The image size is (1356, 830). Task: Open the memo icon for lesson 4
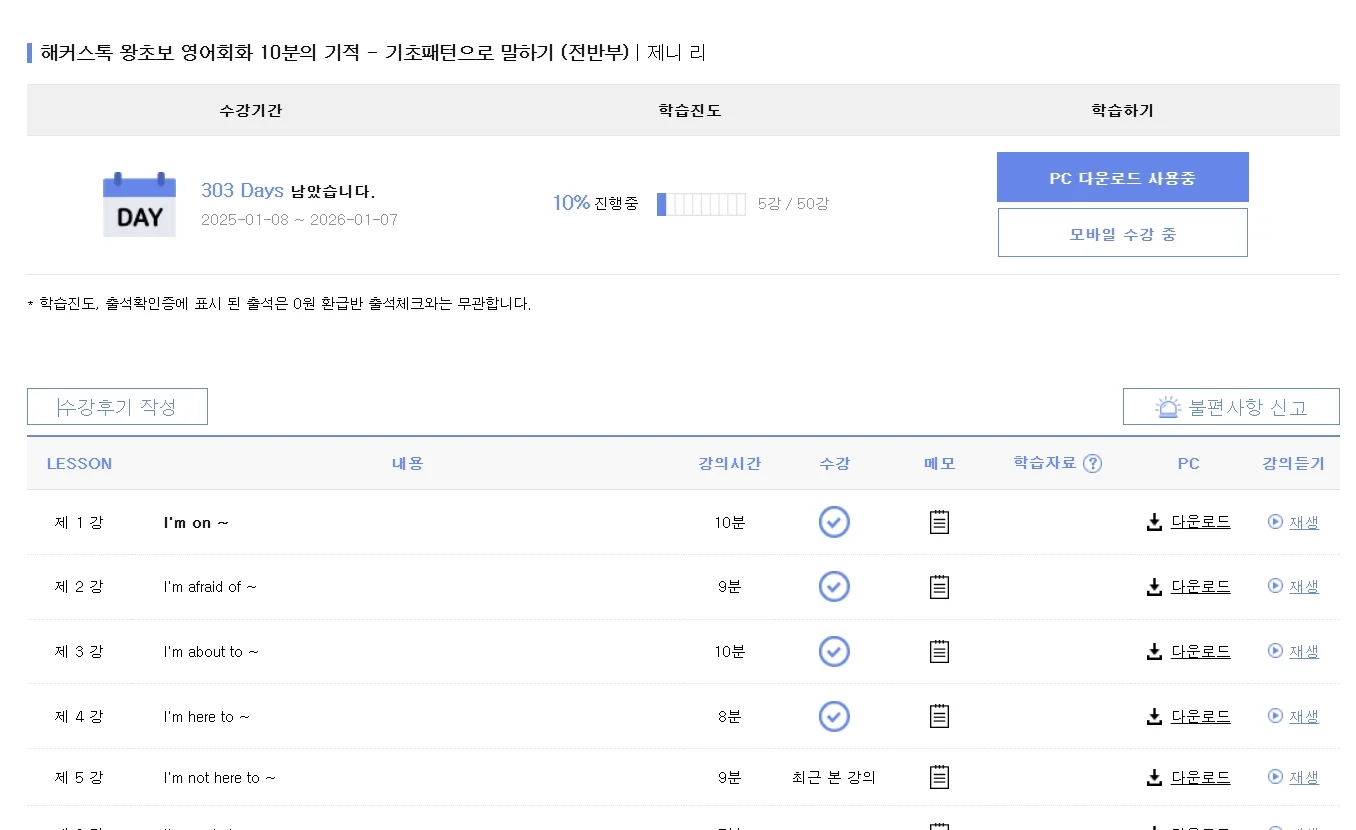pos(939,717)
